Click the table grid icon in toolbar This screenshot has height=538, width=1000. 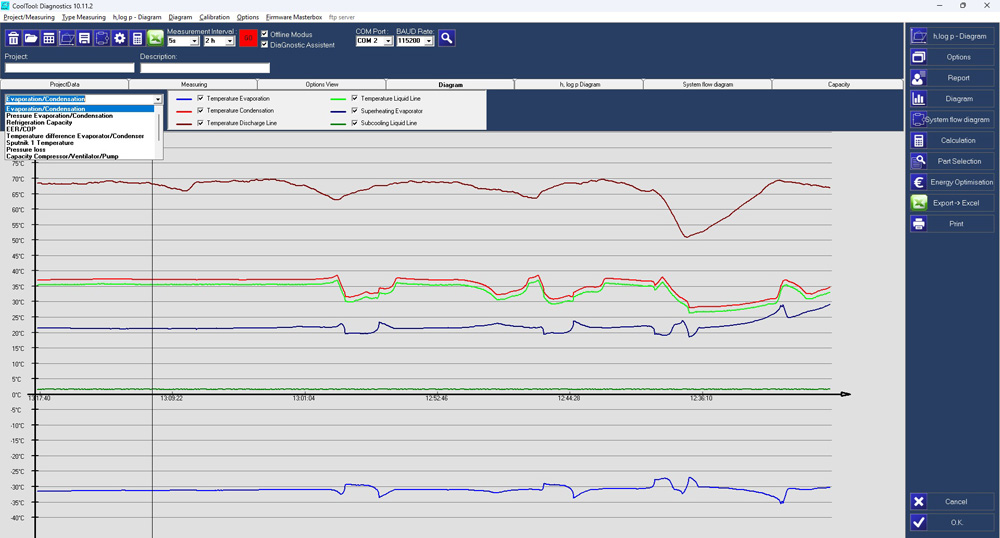tap(48, 38)
